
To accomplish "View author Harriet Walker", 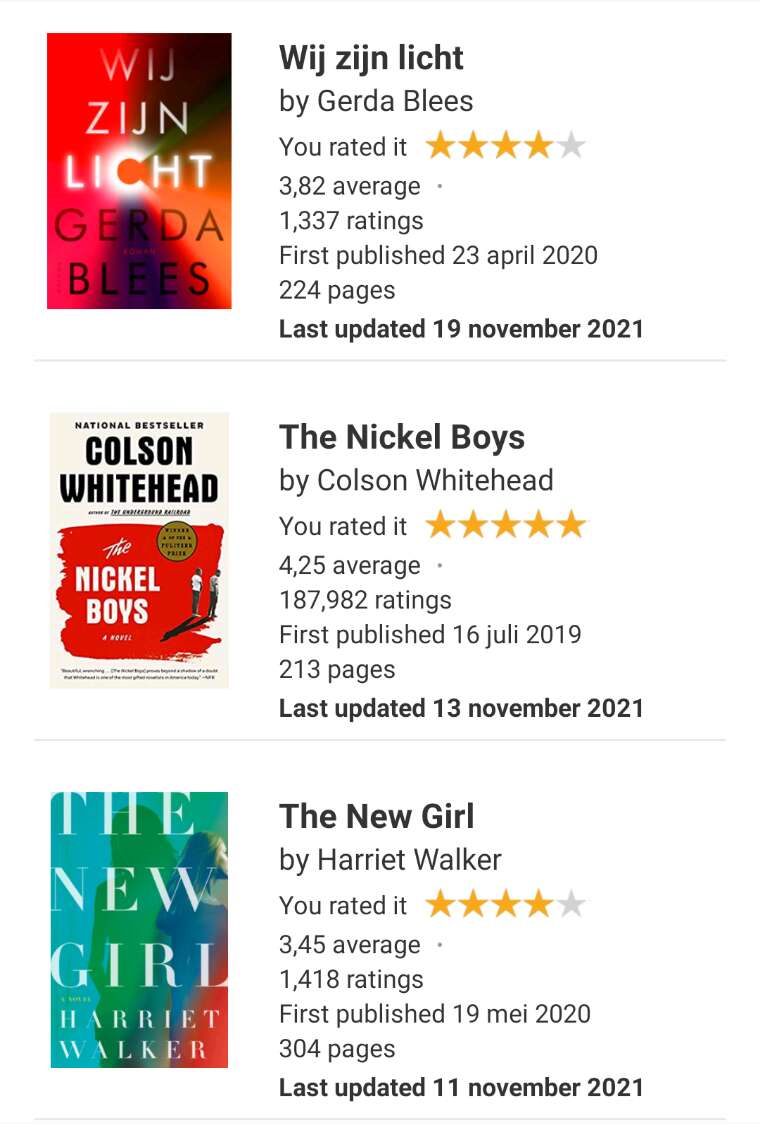I will [409, 859].
